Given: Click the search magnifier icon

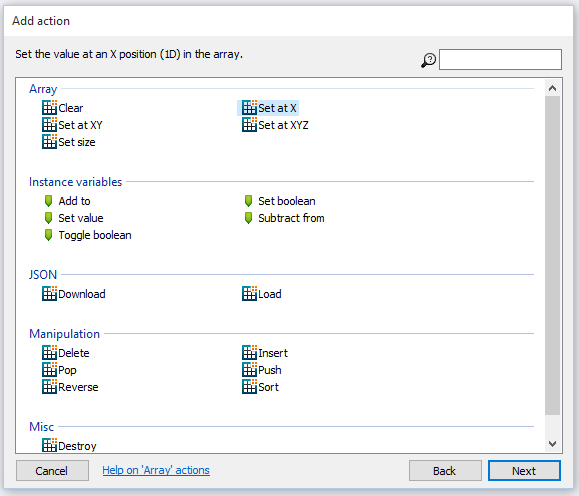Looking at the screenshot, I should 428,60.
